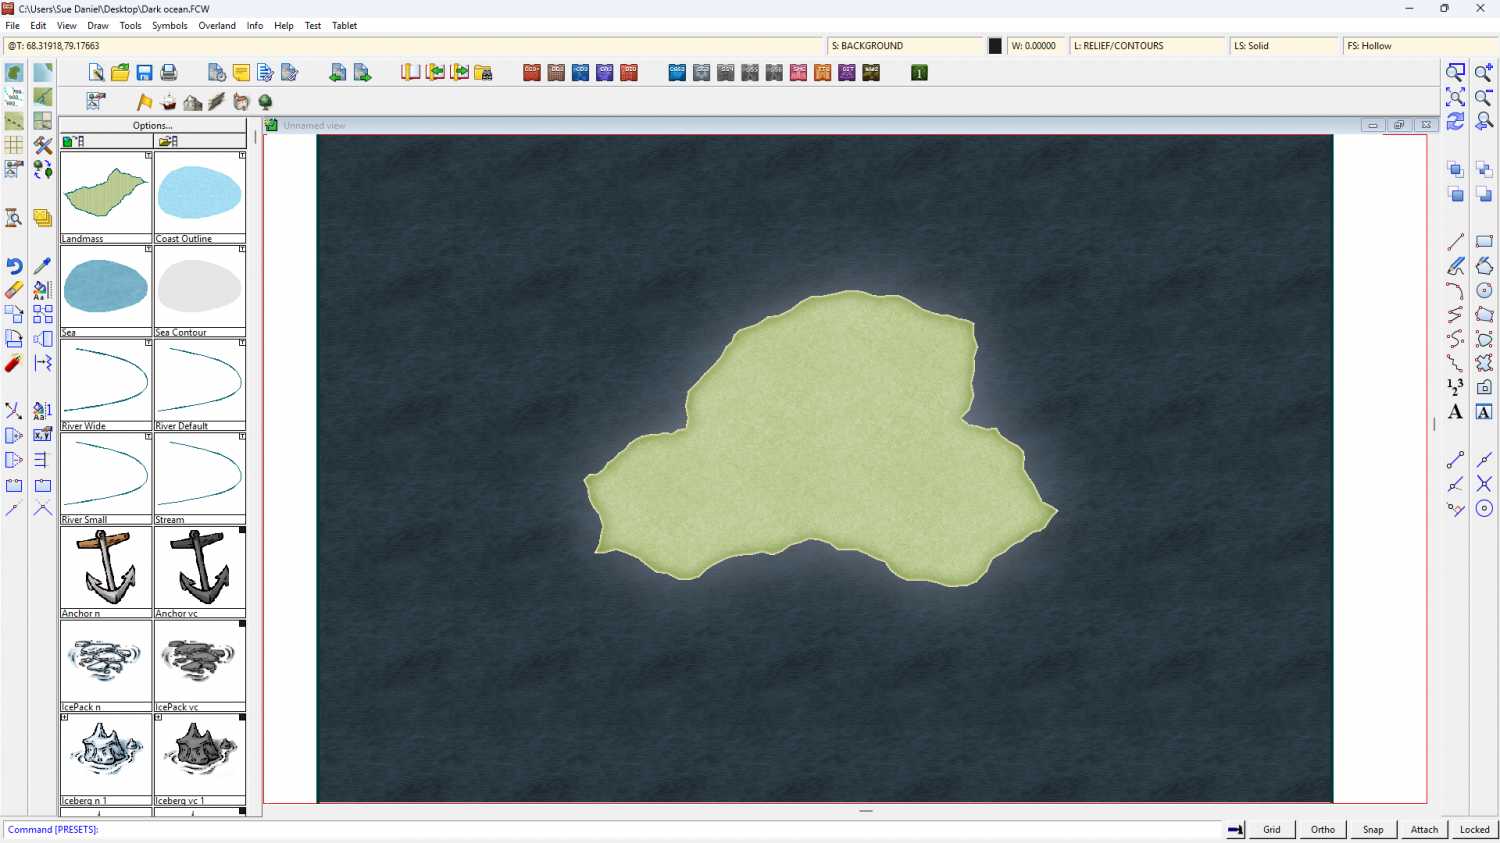Click the tree vegetation symbols icon
The height and width of the screenshot is (843, 1500).
coord(265,102)
